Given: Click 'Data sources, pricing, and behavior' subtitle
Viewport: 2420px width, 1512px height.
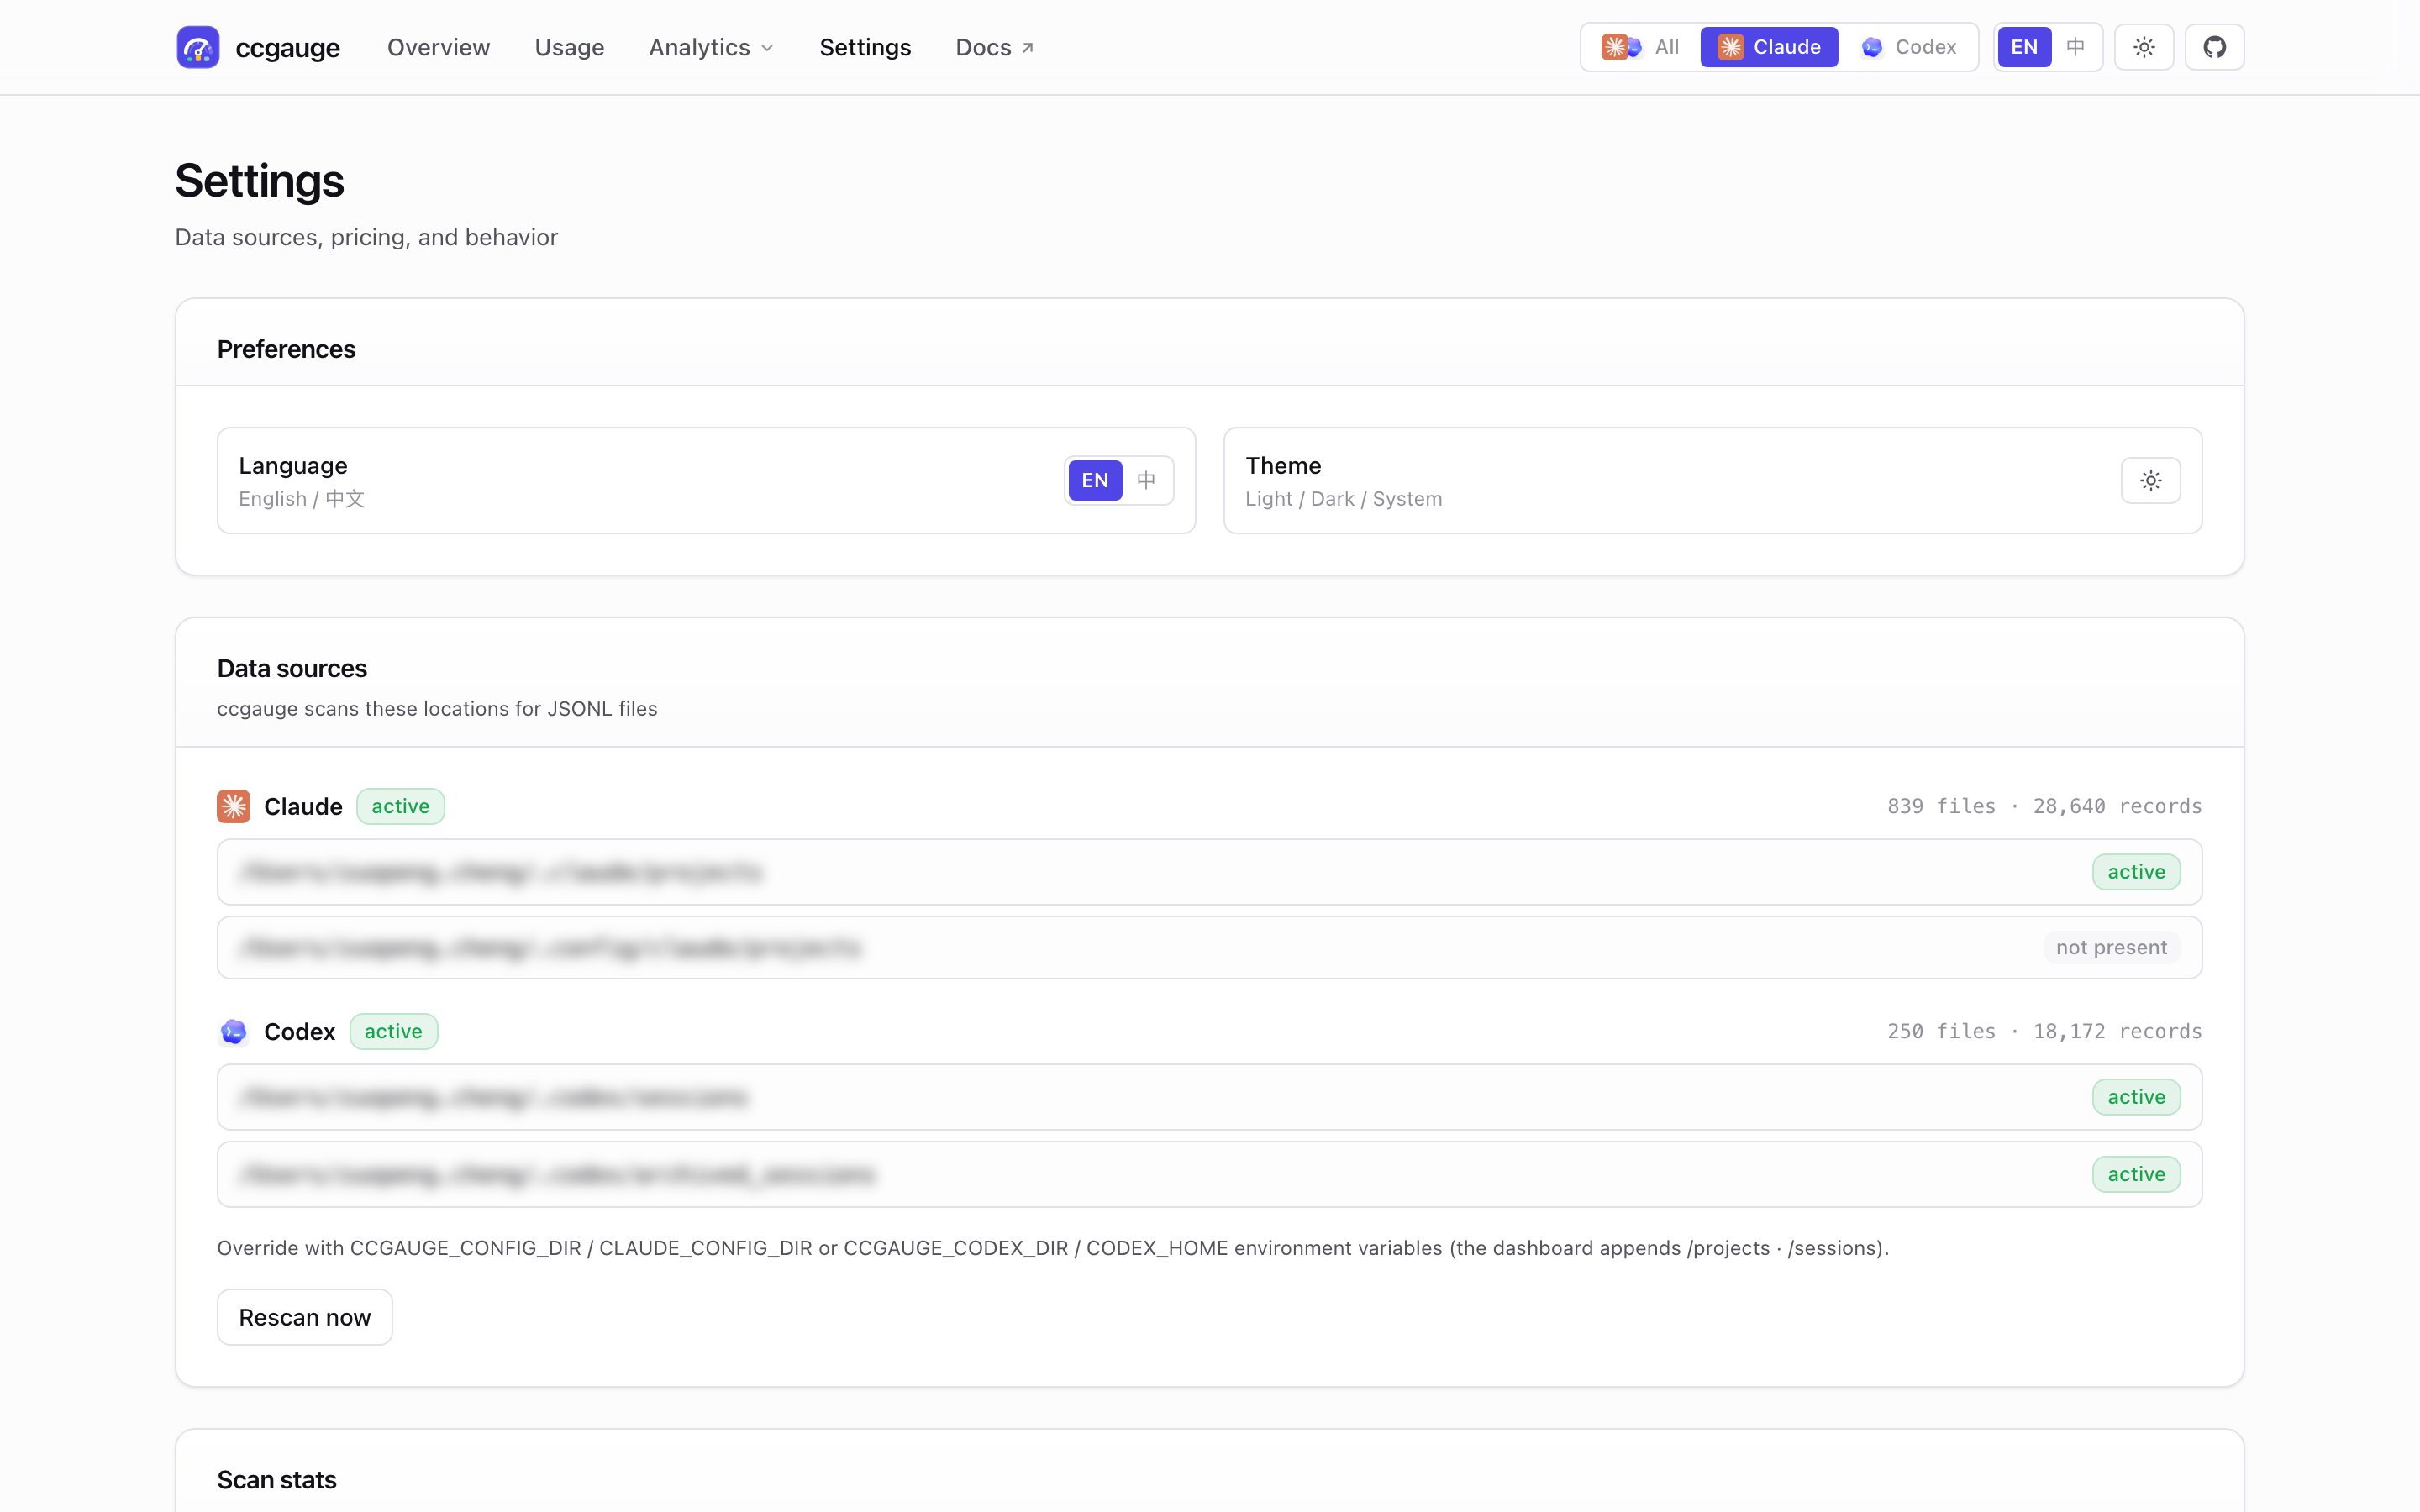Looking at the screenshot, I should pos(366,237).
